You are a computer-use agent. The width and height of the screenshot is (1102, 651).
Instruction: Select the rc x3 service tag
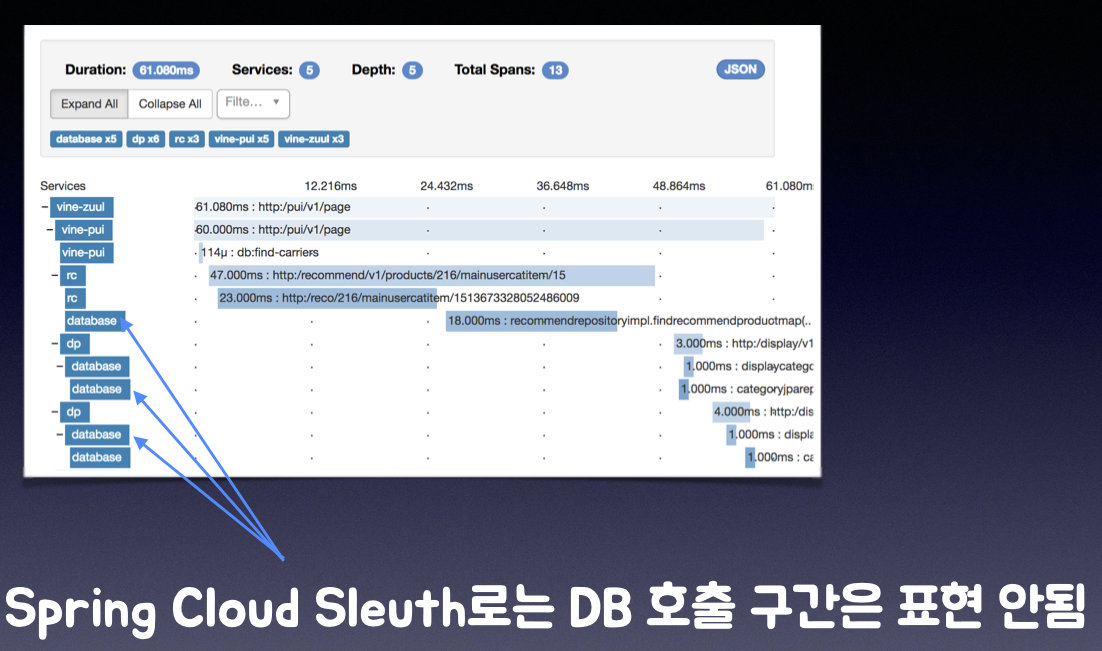[187, 139]
